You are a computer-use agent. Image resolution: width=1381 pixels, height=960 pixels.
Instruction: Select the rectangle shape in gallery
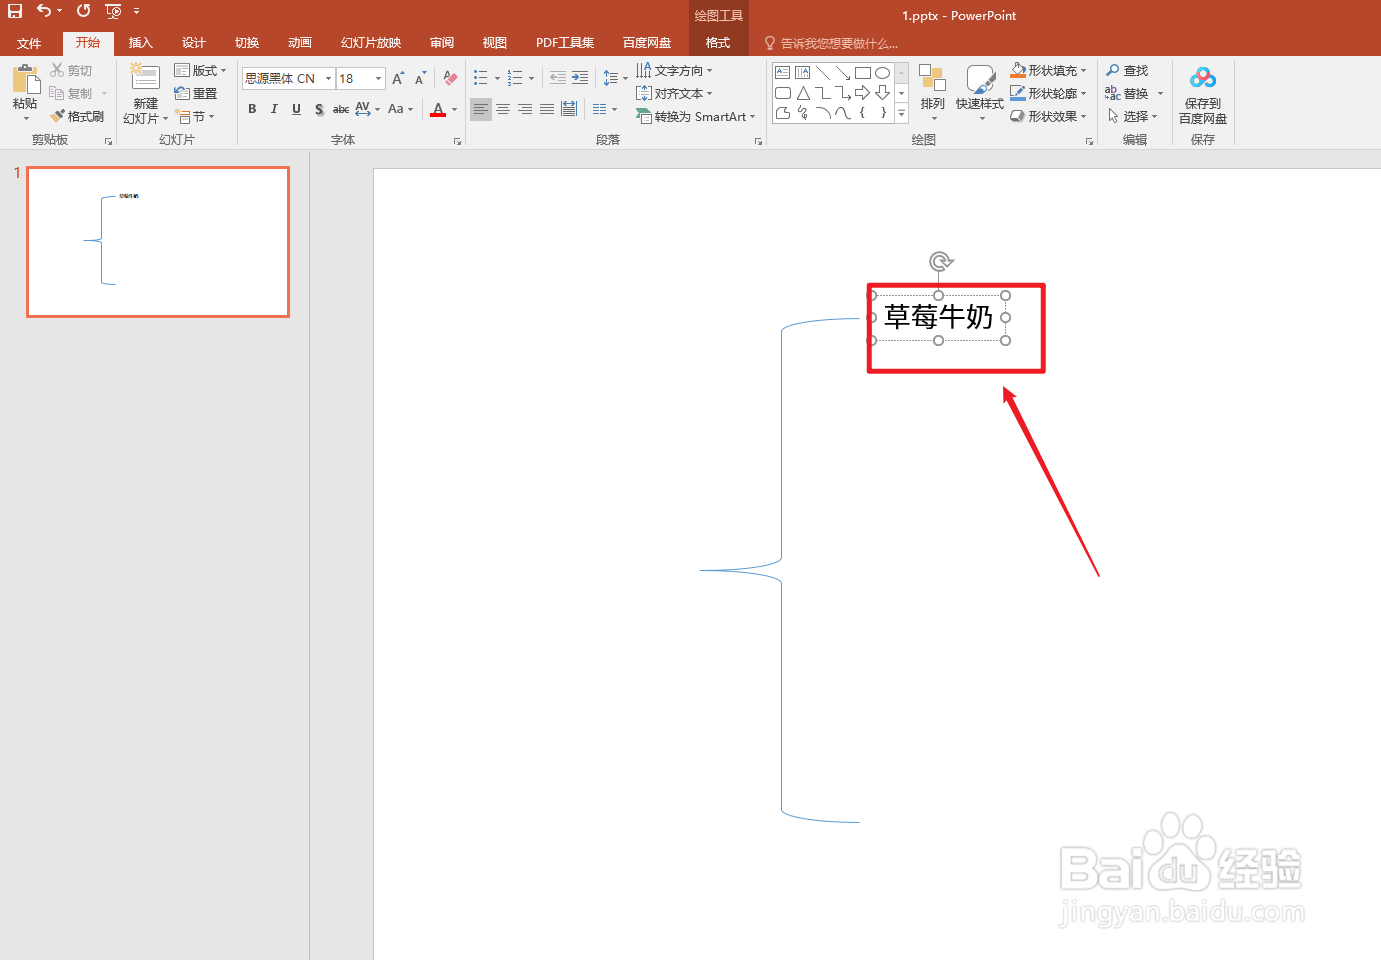point(863,72)
